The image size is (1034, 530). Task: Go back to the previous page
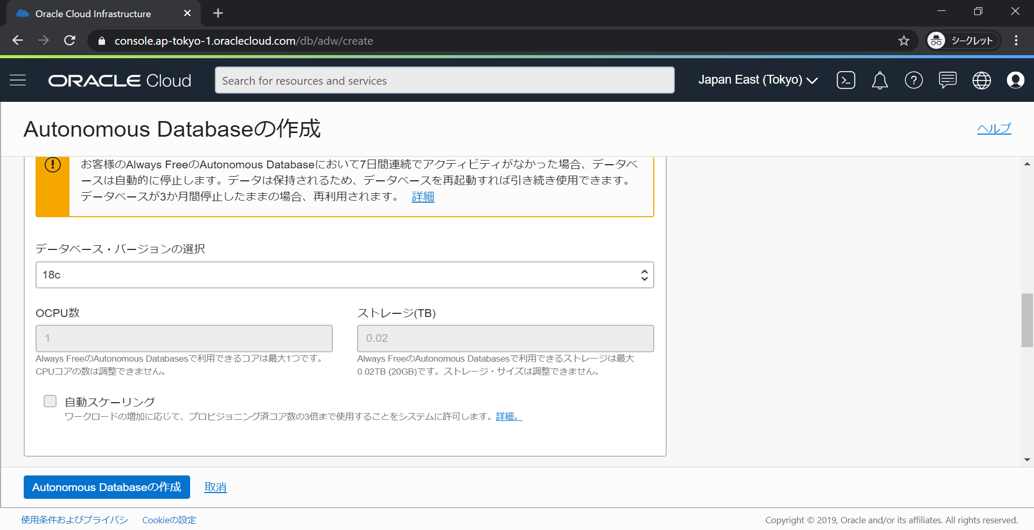tap(18, 40)
